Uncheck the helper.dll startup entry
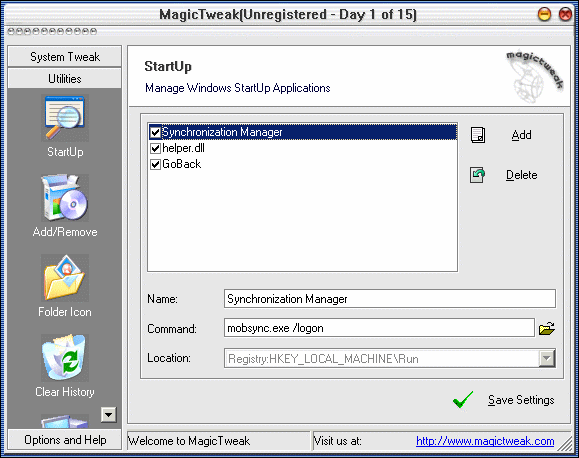The height and width of the screenshot is (458, 579). [x=155, y=148]
